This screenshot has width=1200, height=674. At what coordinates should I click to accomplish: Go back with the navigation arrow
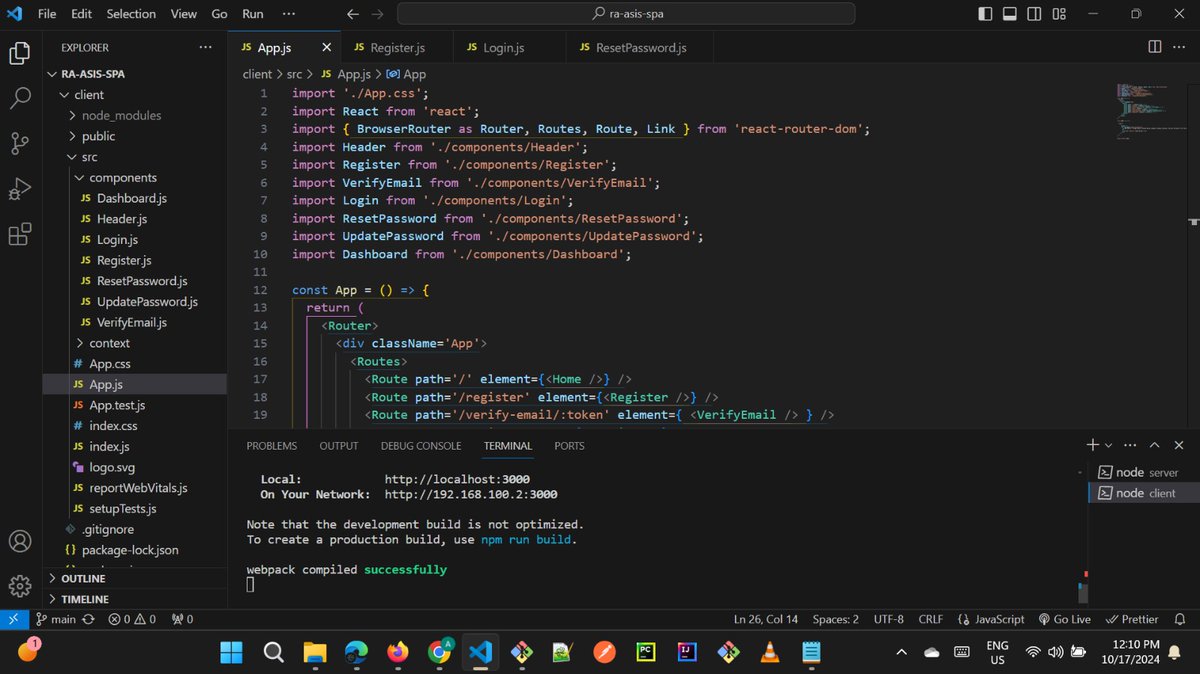click(352, 14)
